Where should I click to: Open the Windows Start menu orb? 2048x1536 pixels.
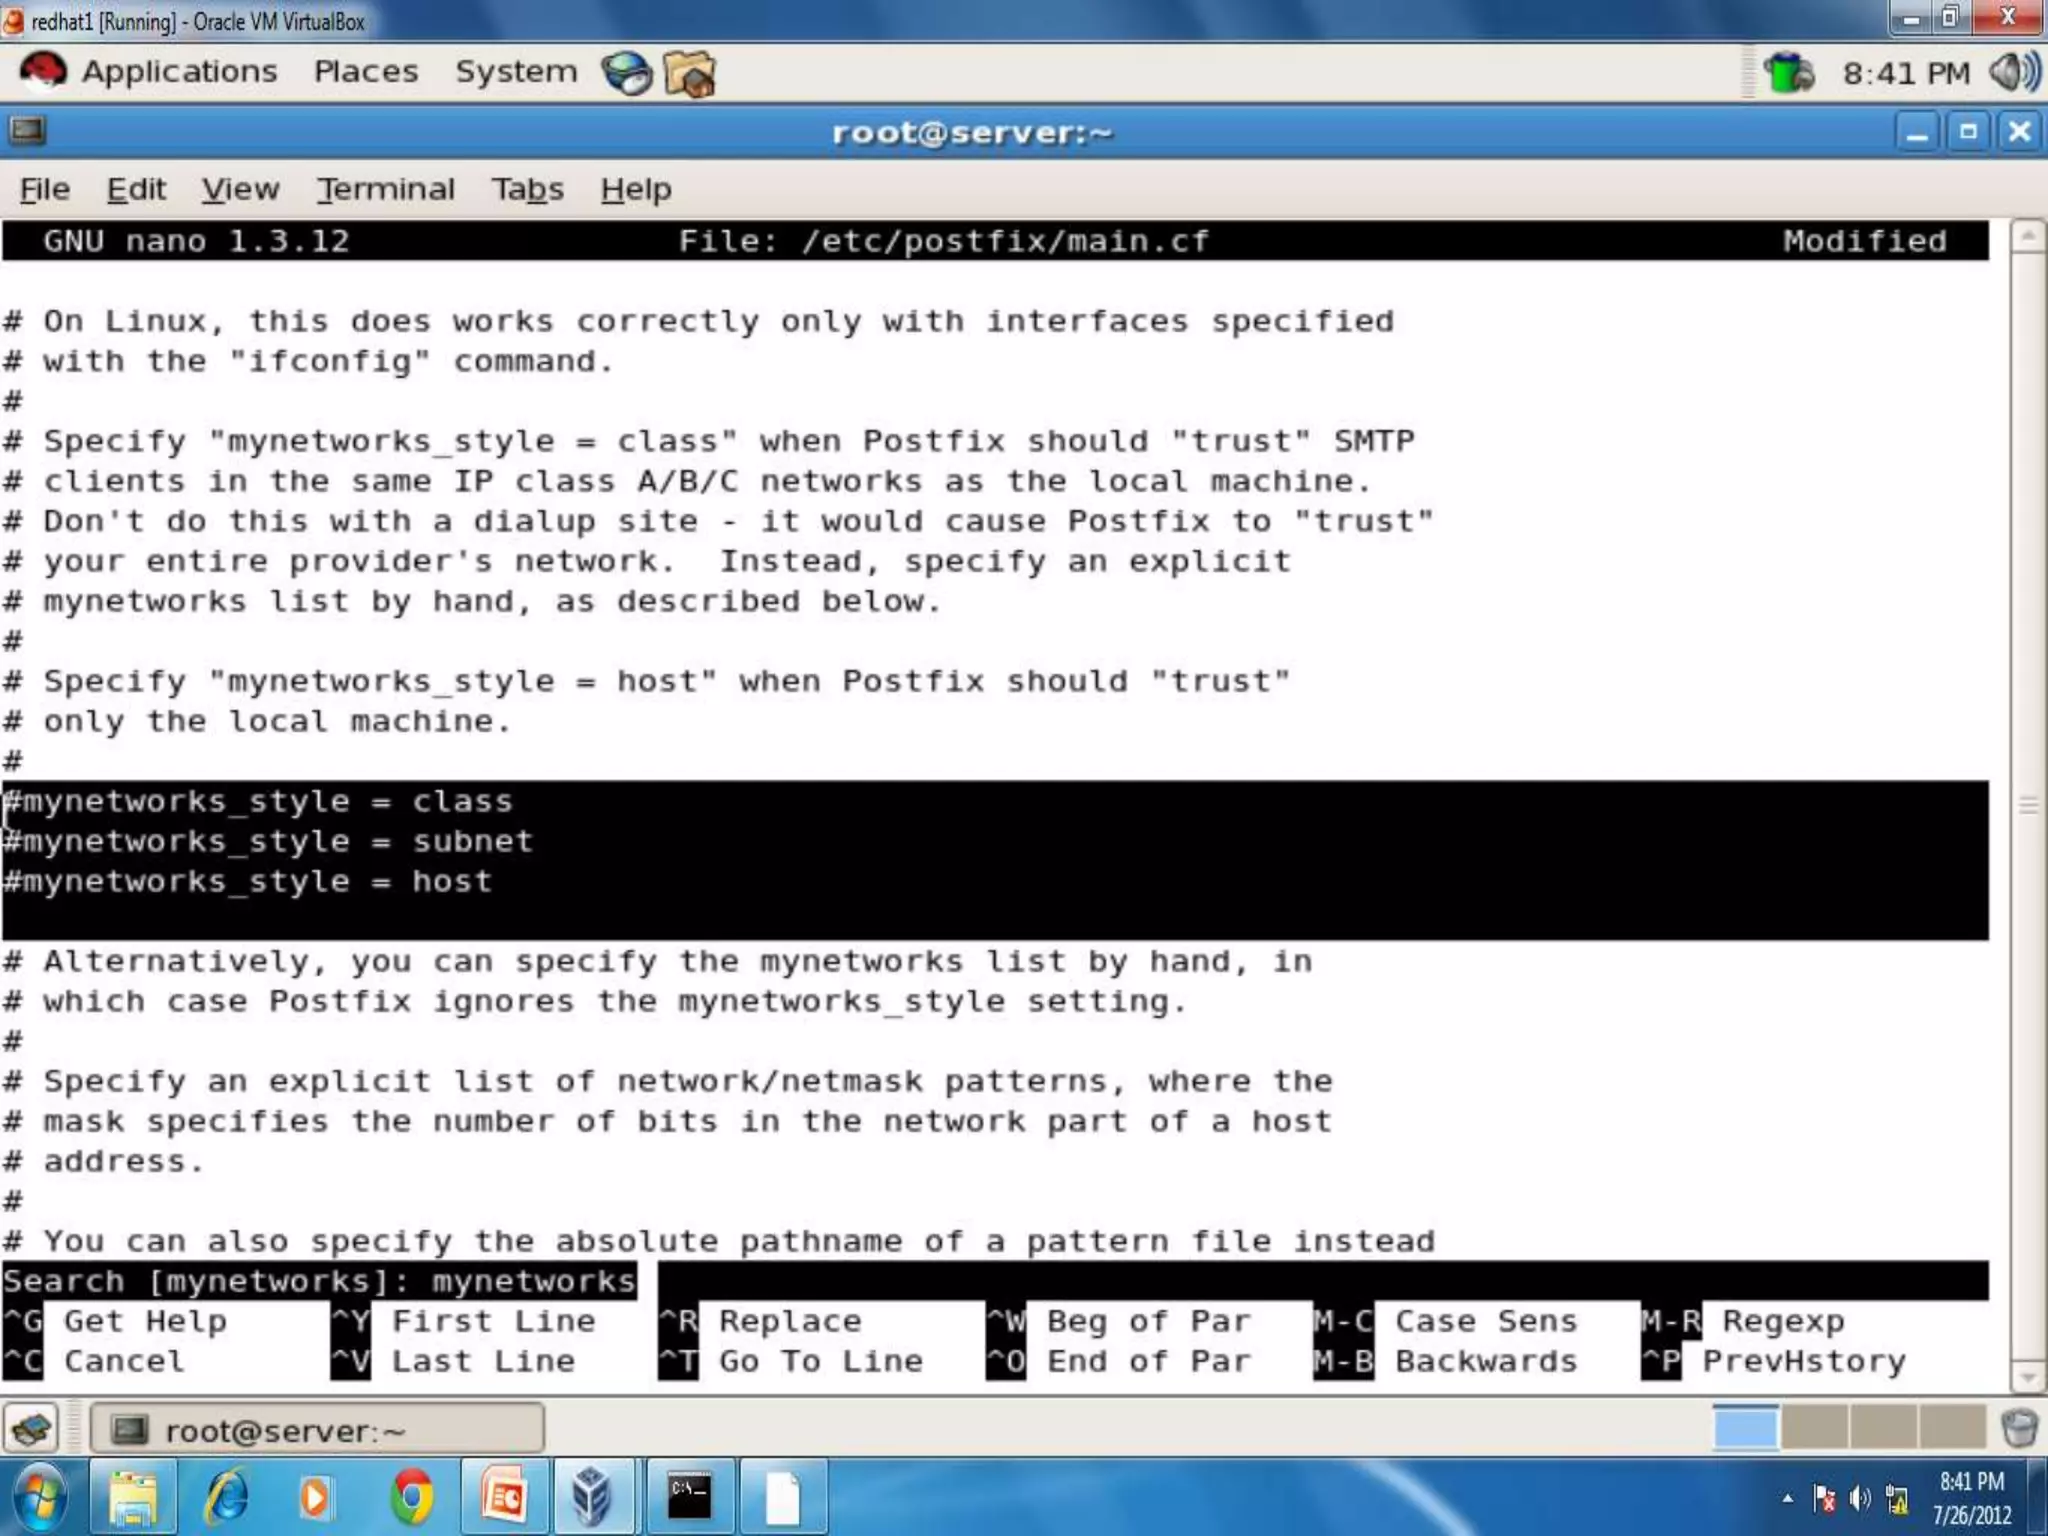click(x=42, y=1498)
